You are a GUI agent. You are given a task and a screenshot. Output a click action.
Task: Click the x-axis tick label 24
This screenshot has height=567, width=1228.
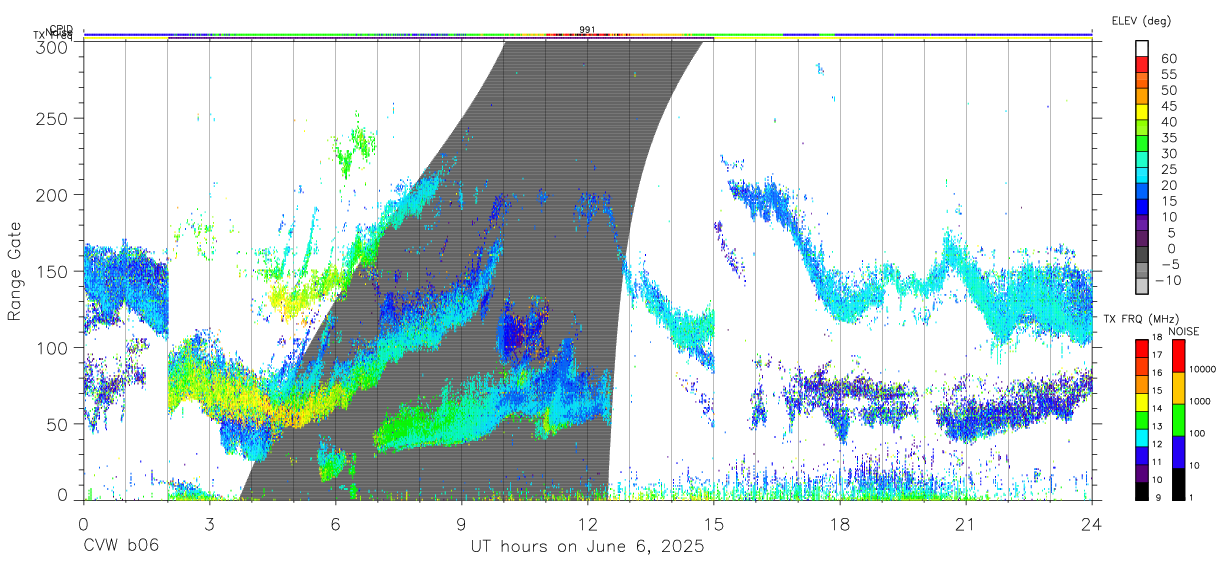point(1091,523)
